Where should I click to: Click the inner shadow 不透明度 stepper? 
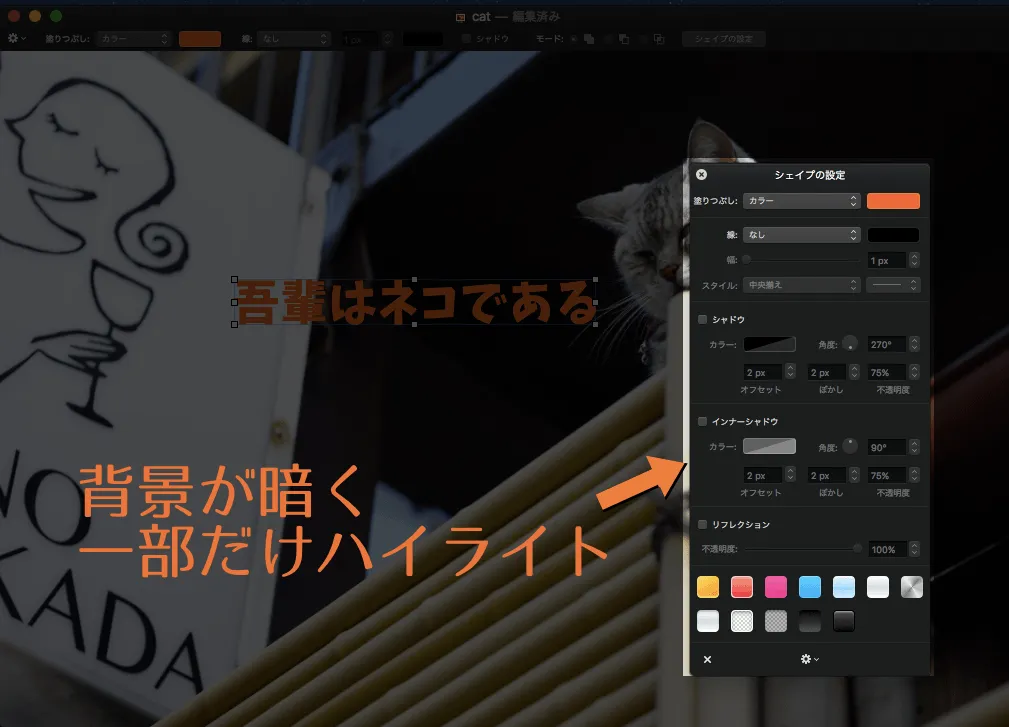tap(914, 475)
